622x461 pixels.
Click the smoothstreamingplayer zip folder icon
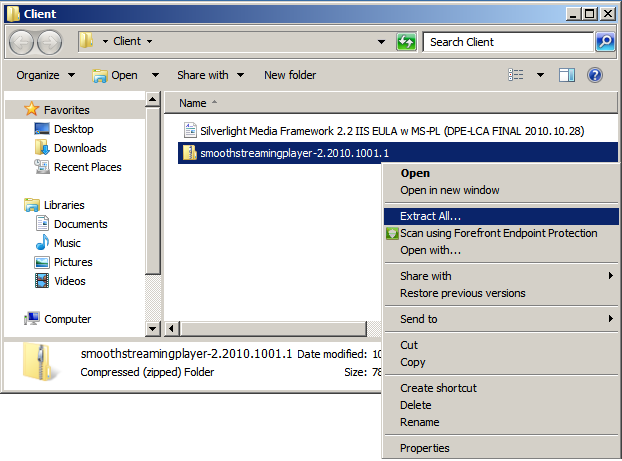click(x=190, y=153)
